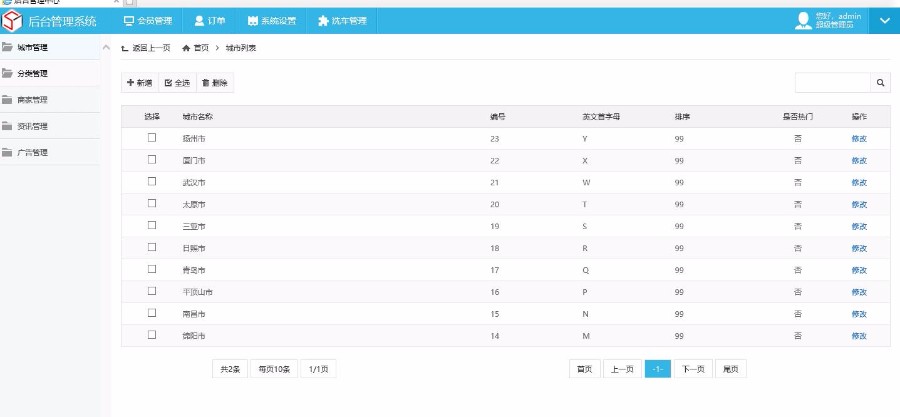The height and width of the screenshot is (417, 900).
Task: Click the 城市名称 column header
Action: [198, 116]
